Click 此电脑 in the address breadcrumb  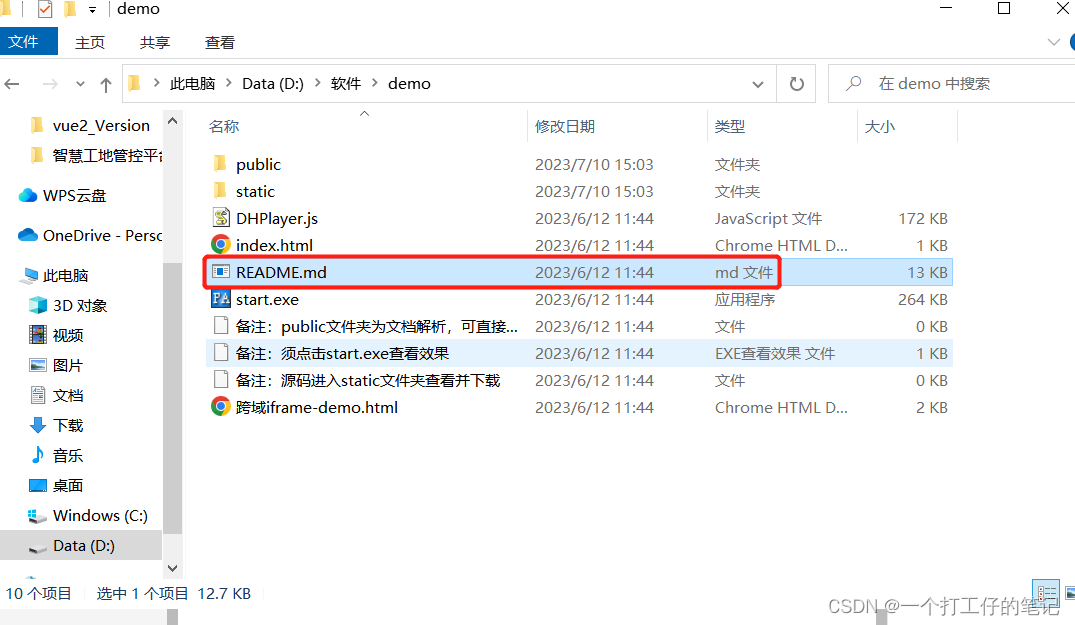(193, 84)
